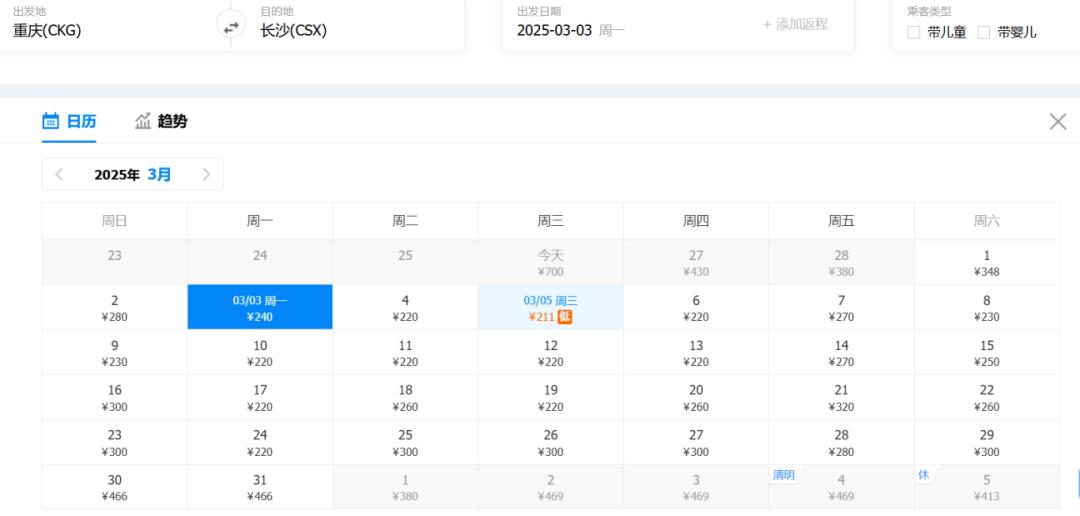This screenshot has height=516, width=1080.
Task: Enable the 带儿童 checkbox
Action: pyautogui.click(x=913, y=32)
